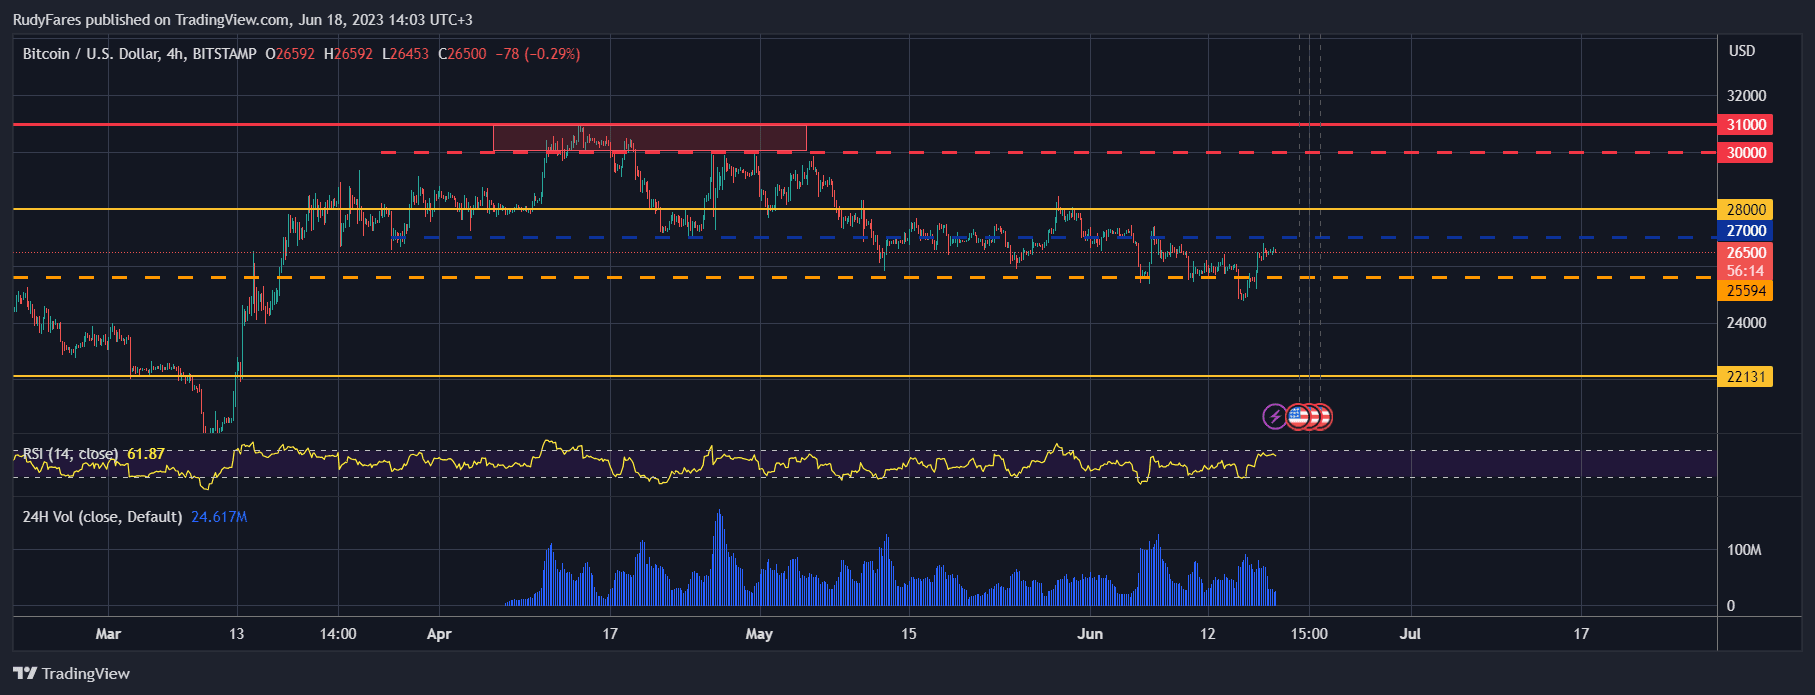Select the red 31000 price label
The image size is (1815, 695).
pos(1745,125)
